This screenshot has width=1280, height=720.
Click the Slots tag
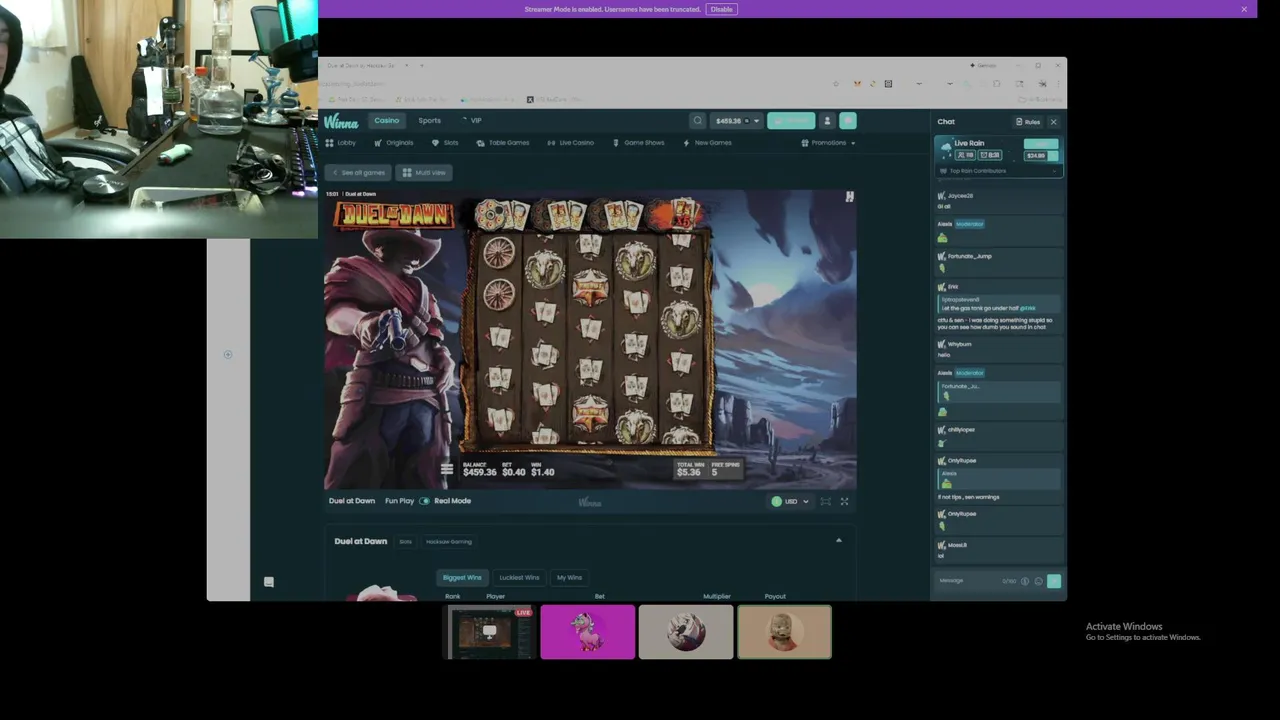405,542
